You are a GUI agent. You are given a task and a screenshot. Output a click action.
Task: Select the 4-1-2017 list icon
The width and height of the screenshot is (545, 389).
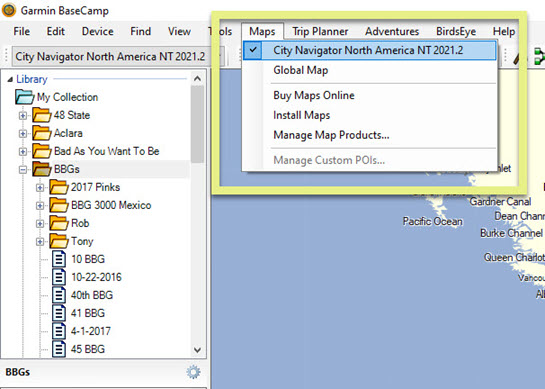click(59, 331)
